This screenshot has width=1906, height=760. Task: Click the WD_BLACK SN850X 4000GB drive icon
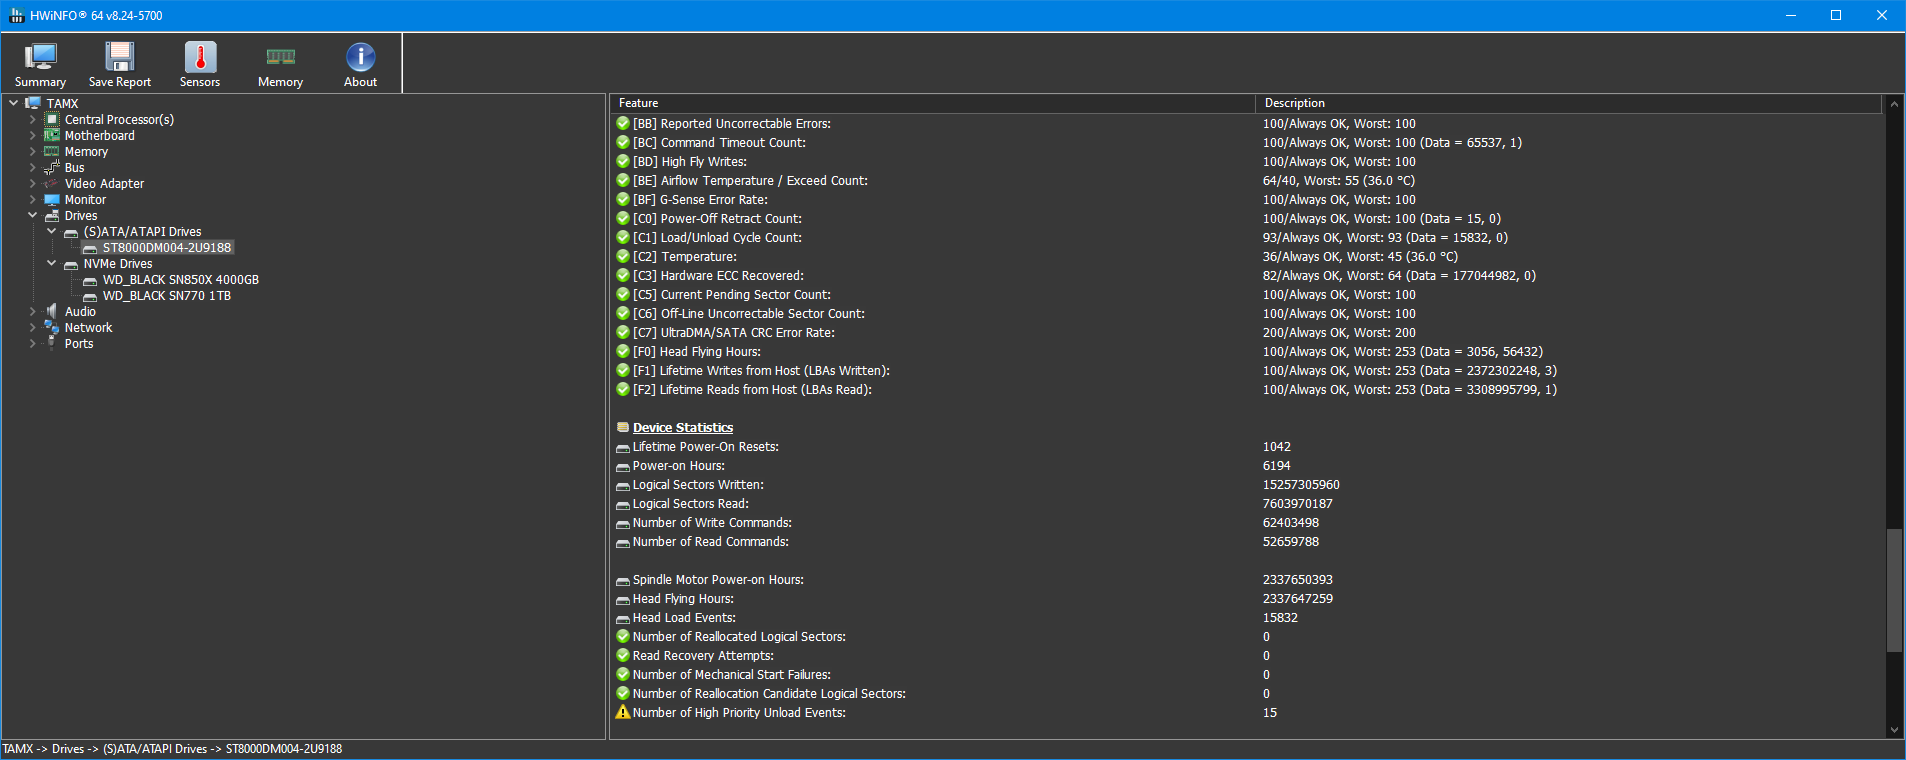point(90,280)
